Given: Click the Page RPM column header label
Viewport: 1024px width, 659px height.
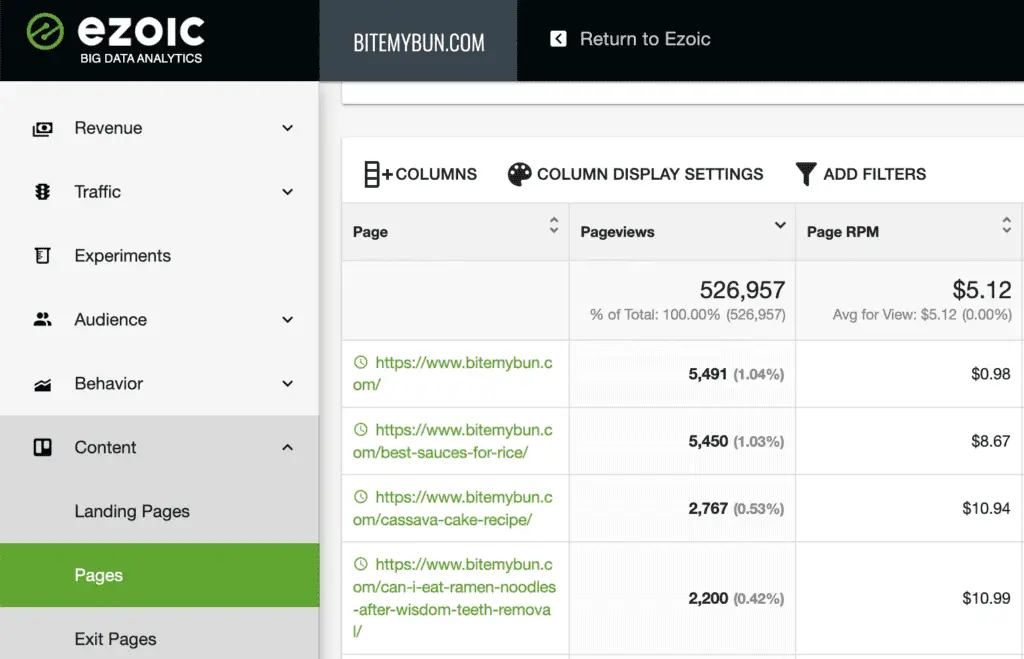Looking at the screenshot, I should pyautogui.click(x=842, y=232).
